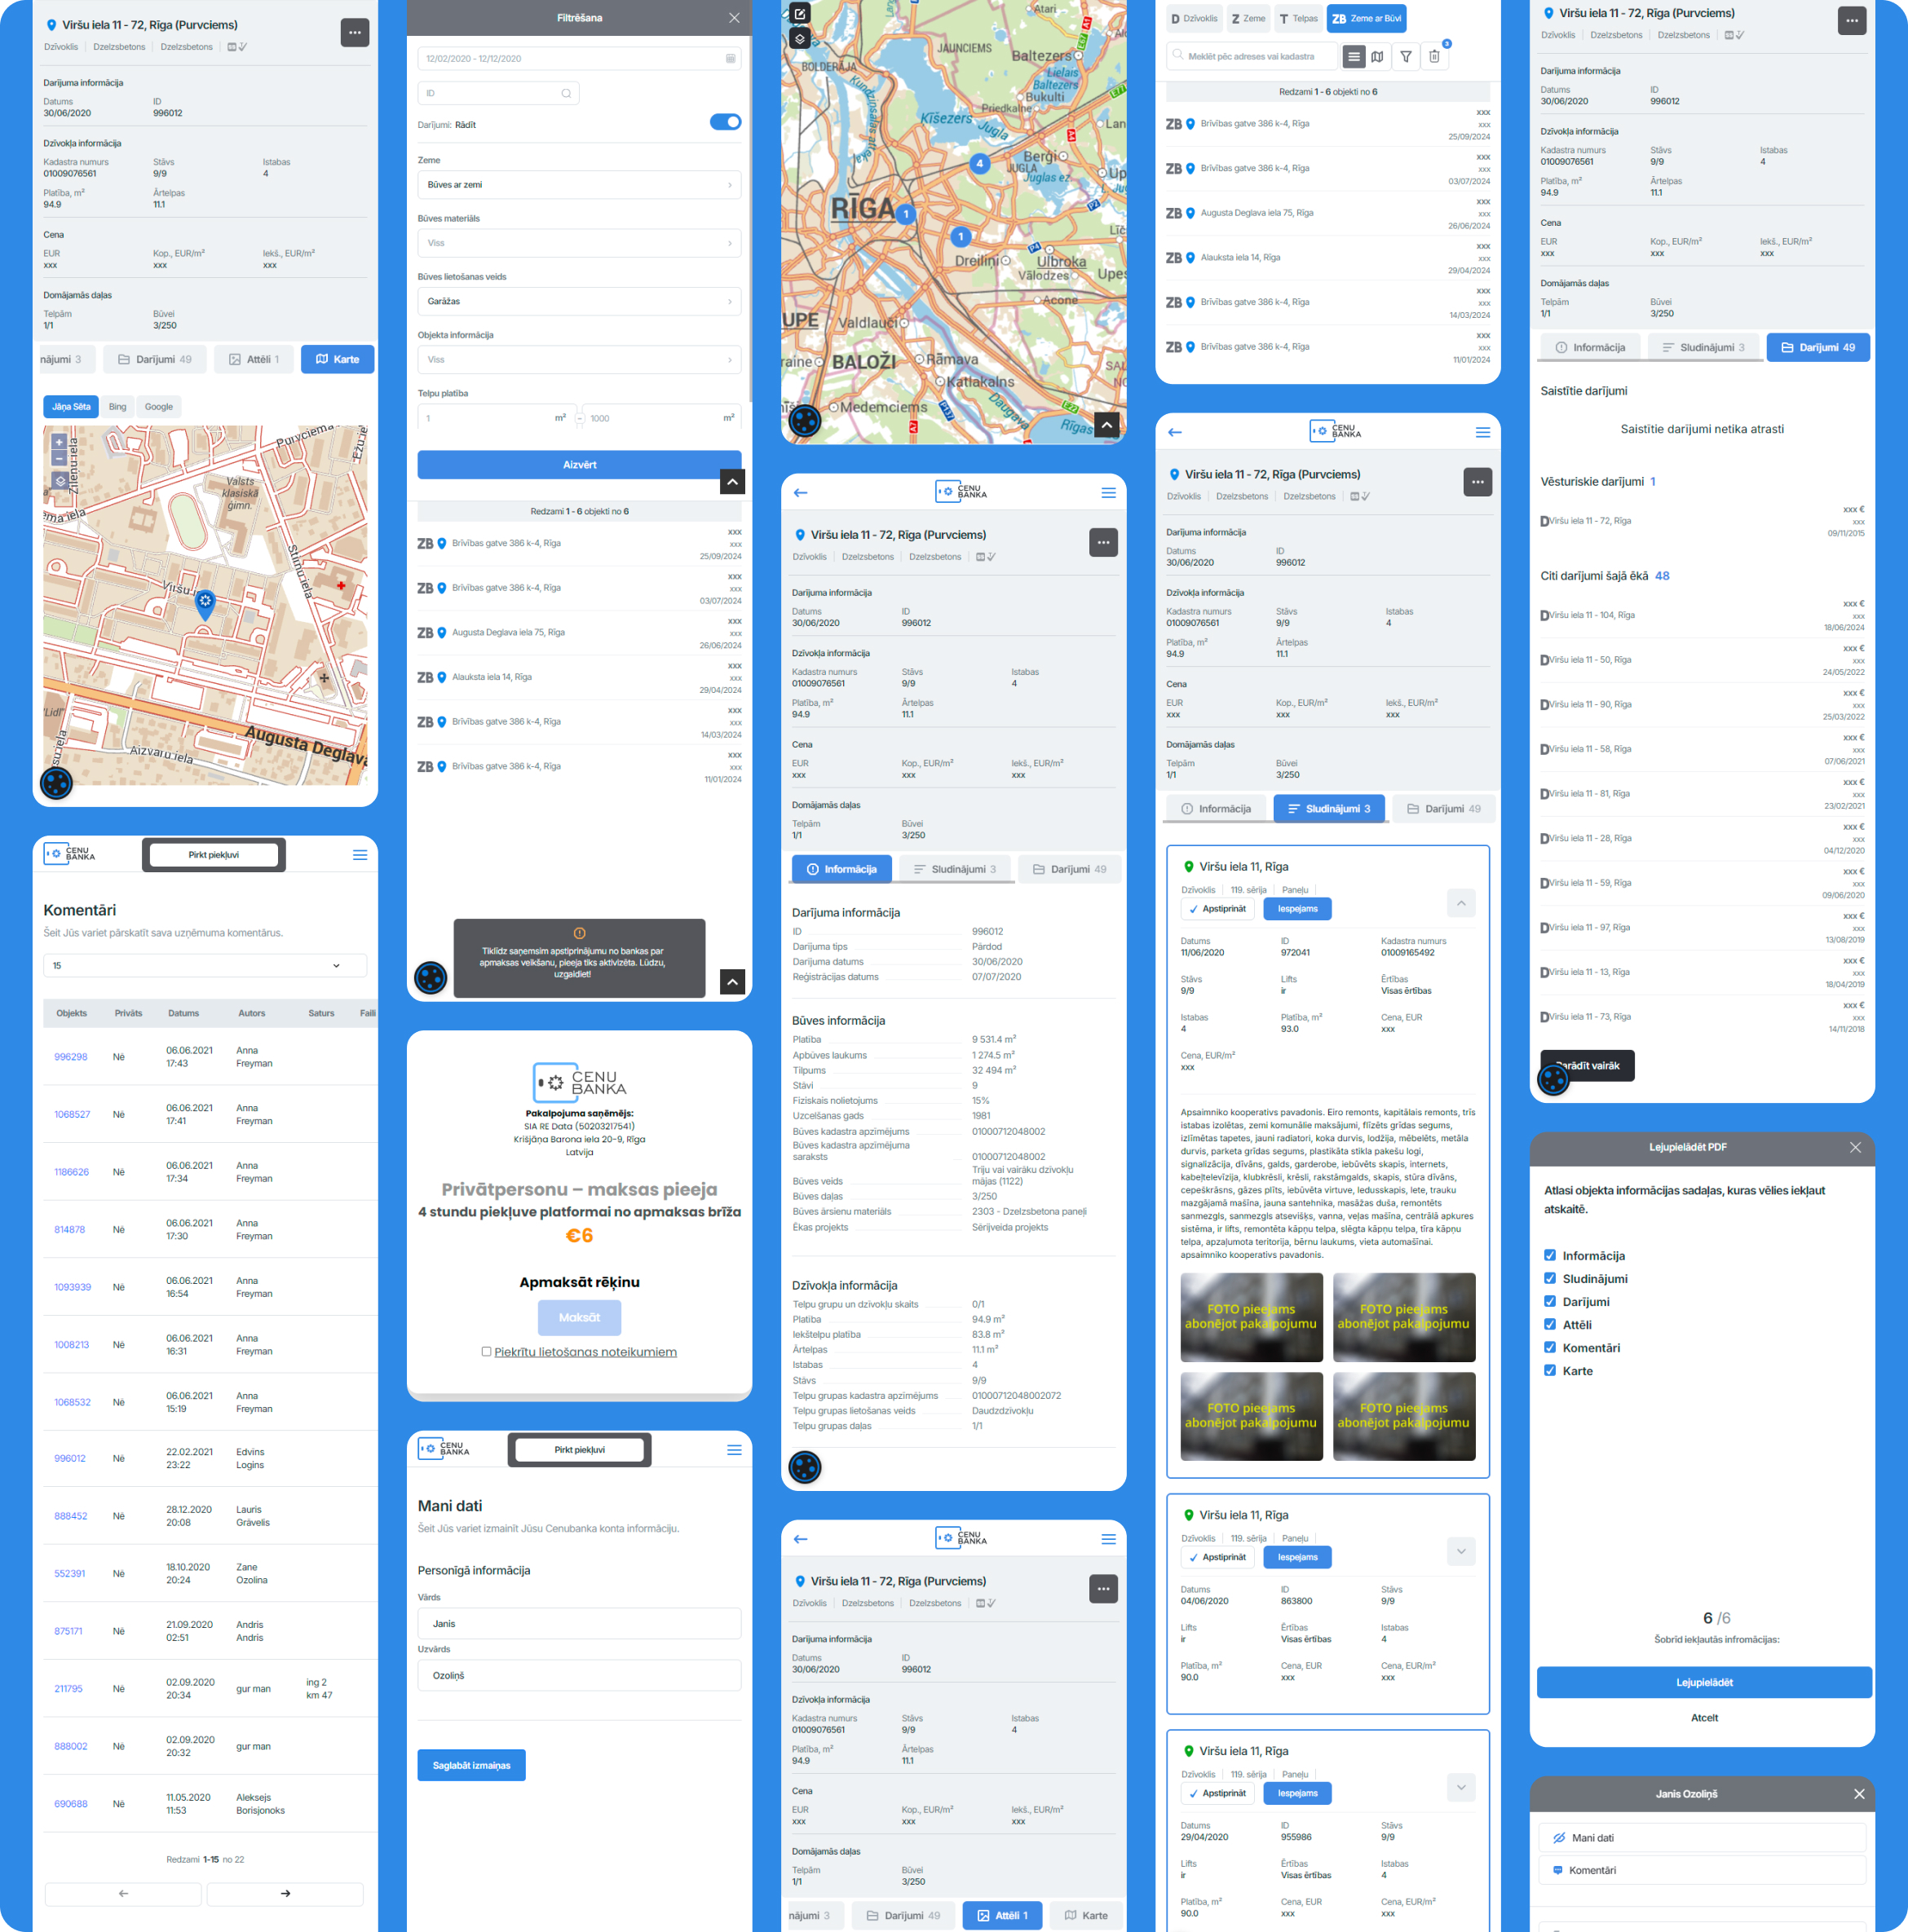Click Saglabāt izmaiņas on the Mani dati screen
This screenshot has width=1908, height=1932.
click(471, 1765)
